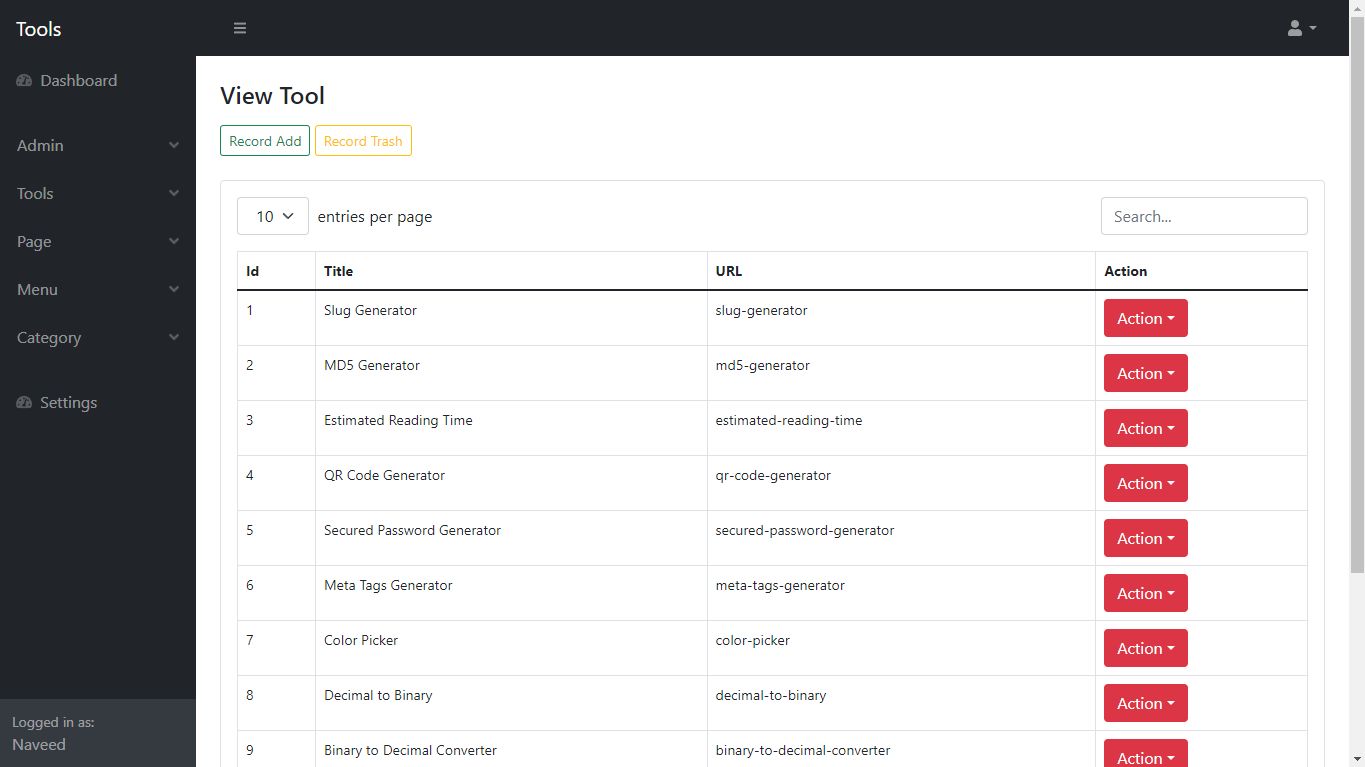Expand the Admin menu chevron
The image size is (1365, 767).
(x=174, y=146)
